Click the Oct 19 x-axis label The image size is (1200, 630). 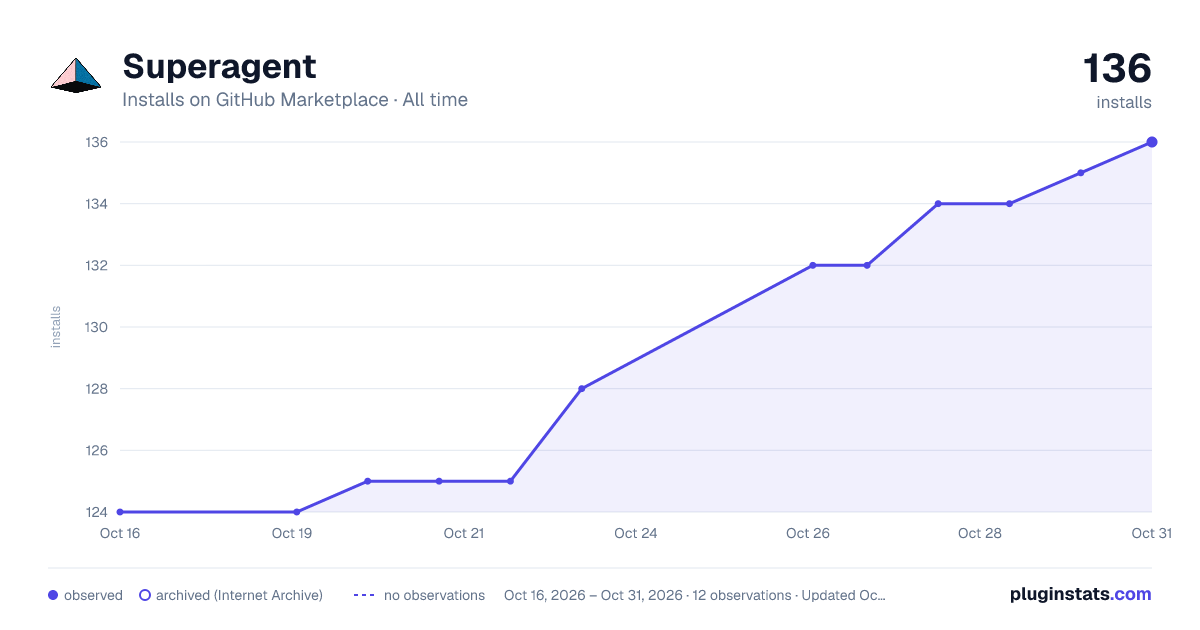click(x=292, y=533)
